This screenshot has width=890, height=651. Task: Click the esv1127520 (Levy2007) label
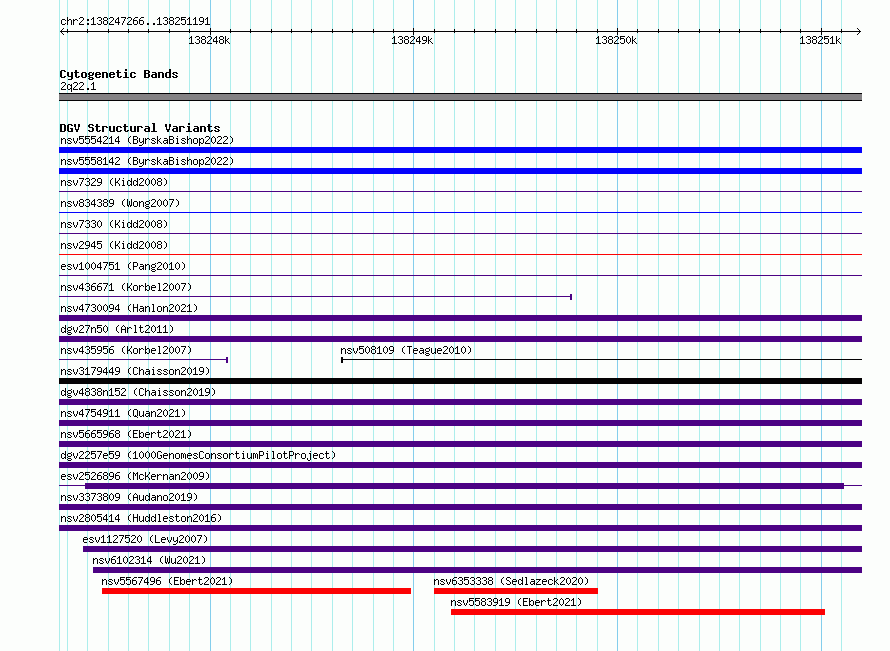point(145,539)
